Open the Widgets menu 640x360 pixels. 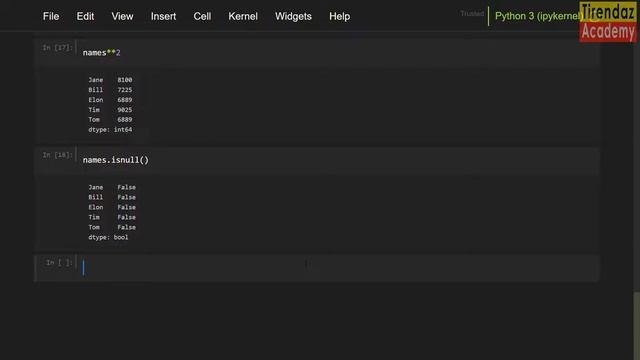293,16
